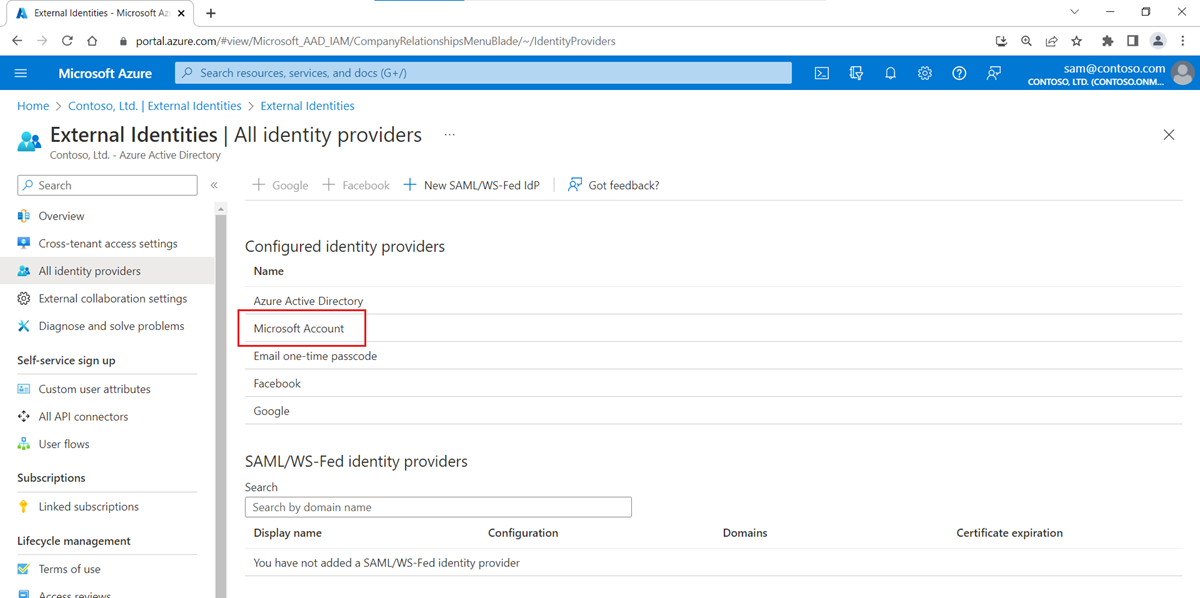The width and height of the screenshot is (1200, 598).
Task: Toggle the browser side panel icon
Action: pos(1132,41)
